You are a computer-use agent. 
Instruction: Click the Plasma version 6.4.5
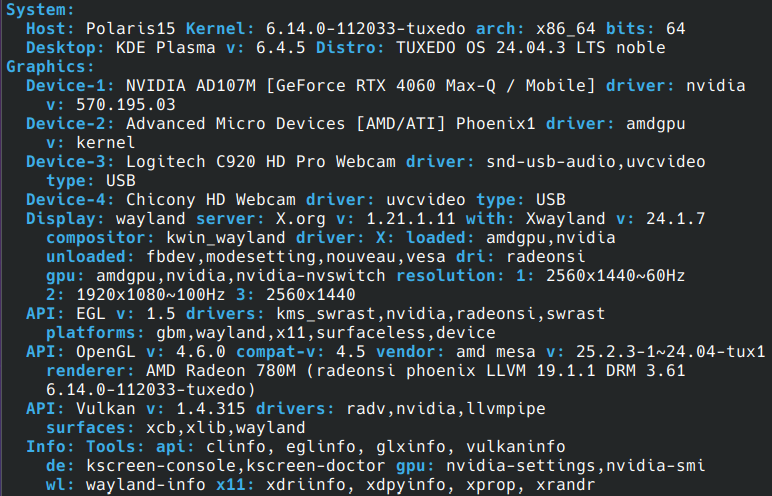(281, 48)
